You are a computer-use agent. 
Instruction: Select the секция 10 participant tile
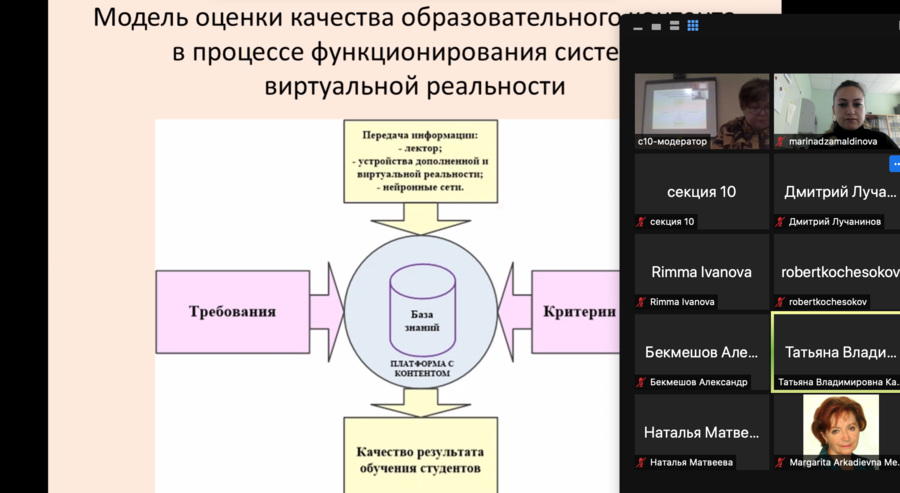[701, 191]
